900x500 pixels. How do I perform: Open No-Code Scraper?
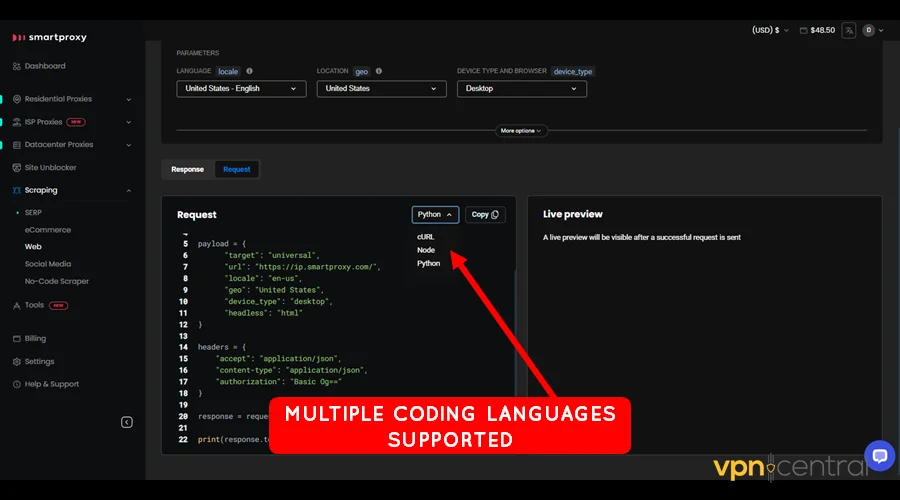tap(57, 281)
